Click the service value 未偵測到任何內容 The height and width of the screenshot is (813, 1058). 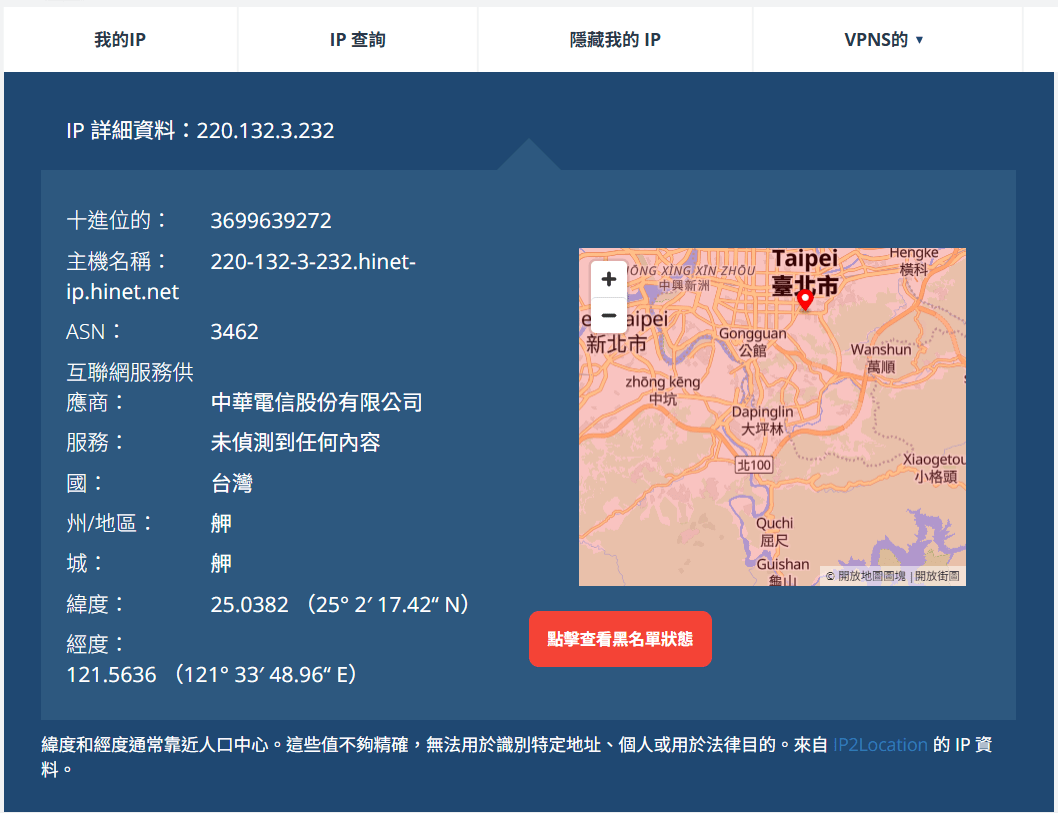coord(296,443)
